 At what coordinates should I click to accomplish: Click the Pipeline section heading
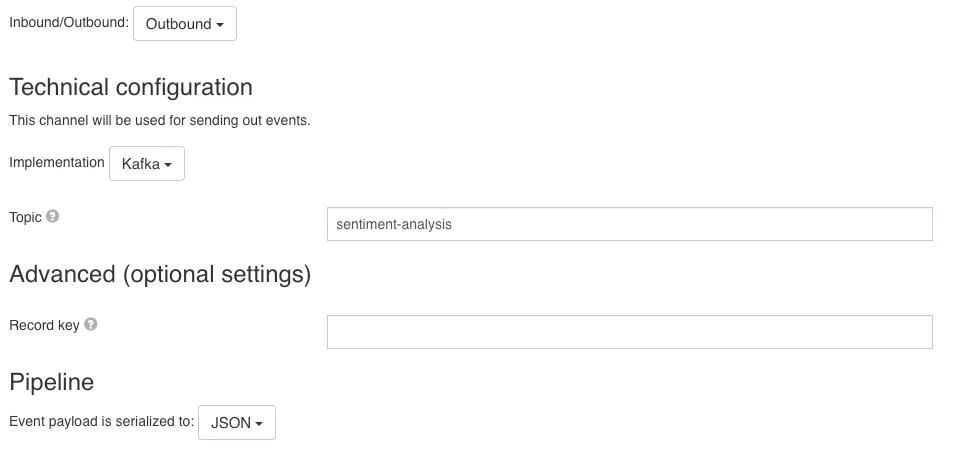click(52, 382)
